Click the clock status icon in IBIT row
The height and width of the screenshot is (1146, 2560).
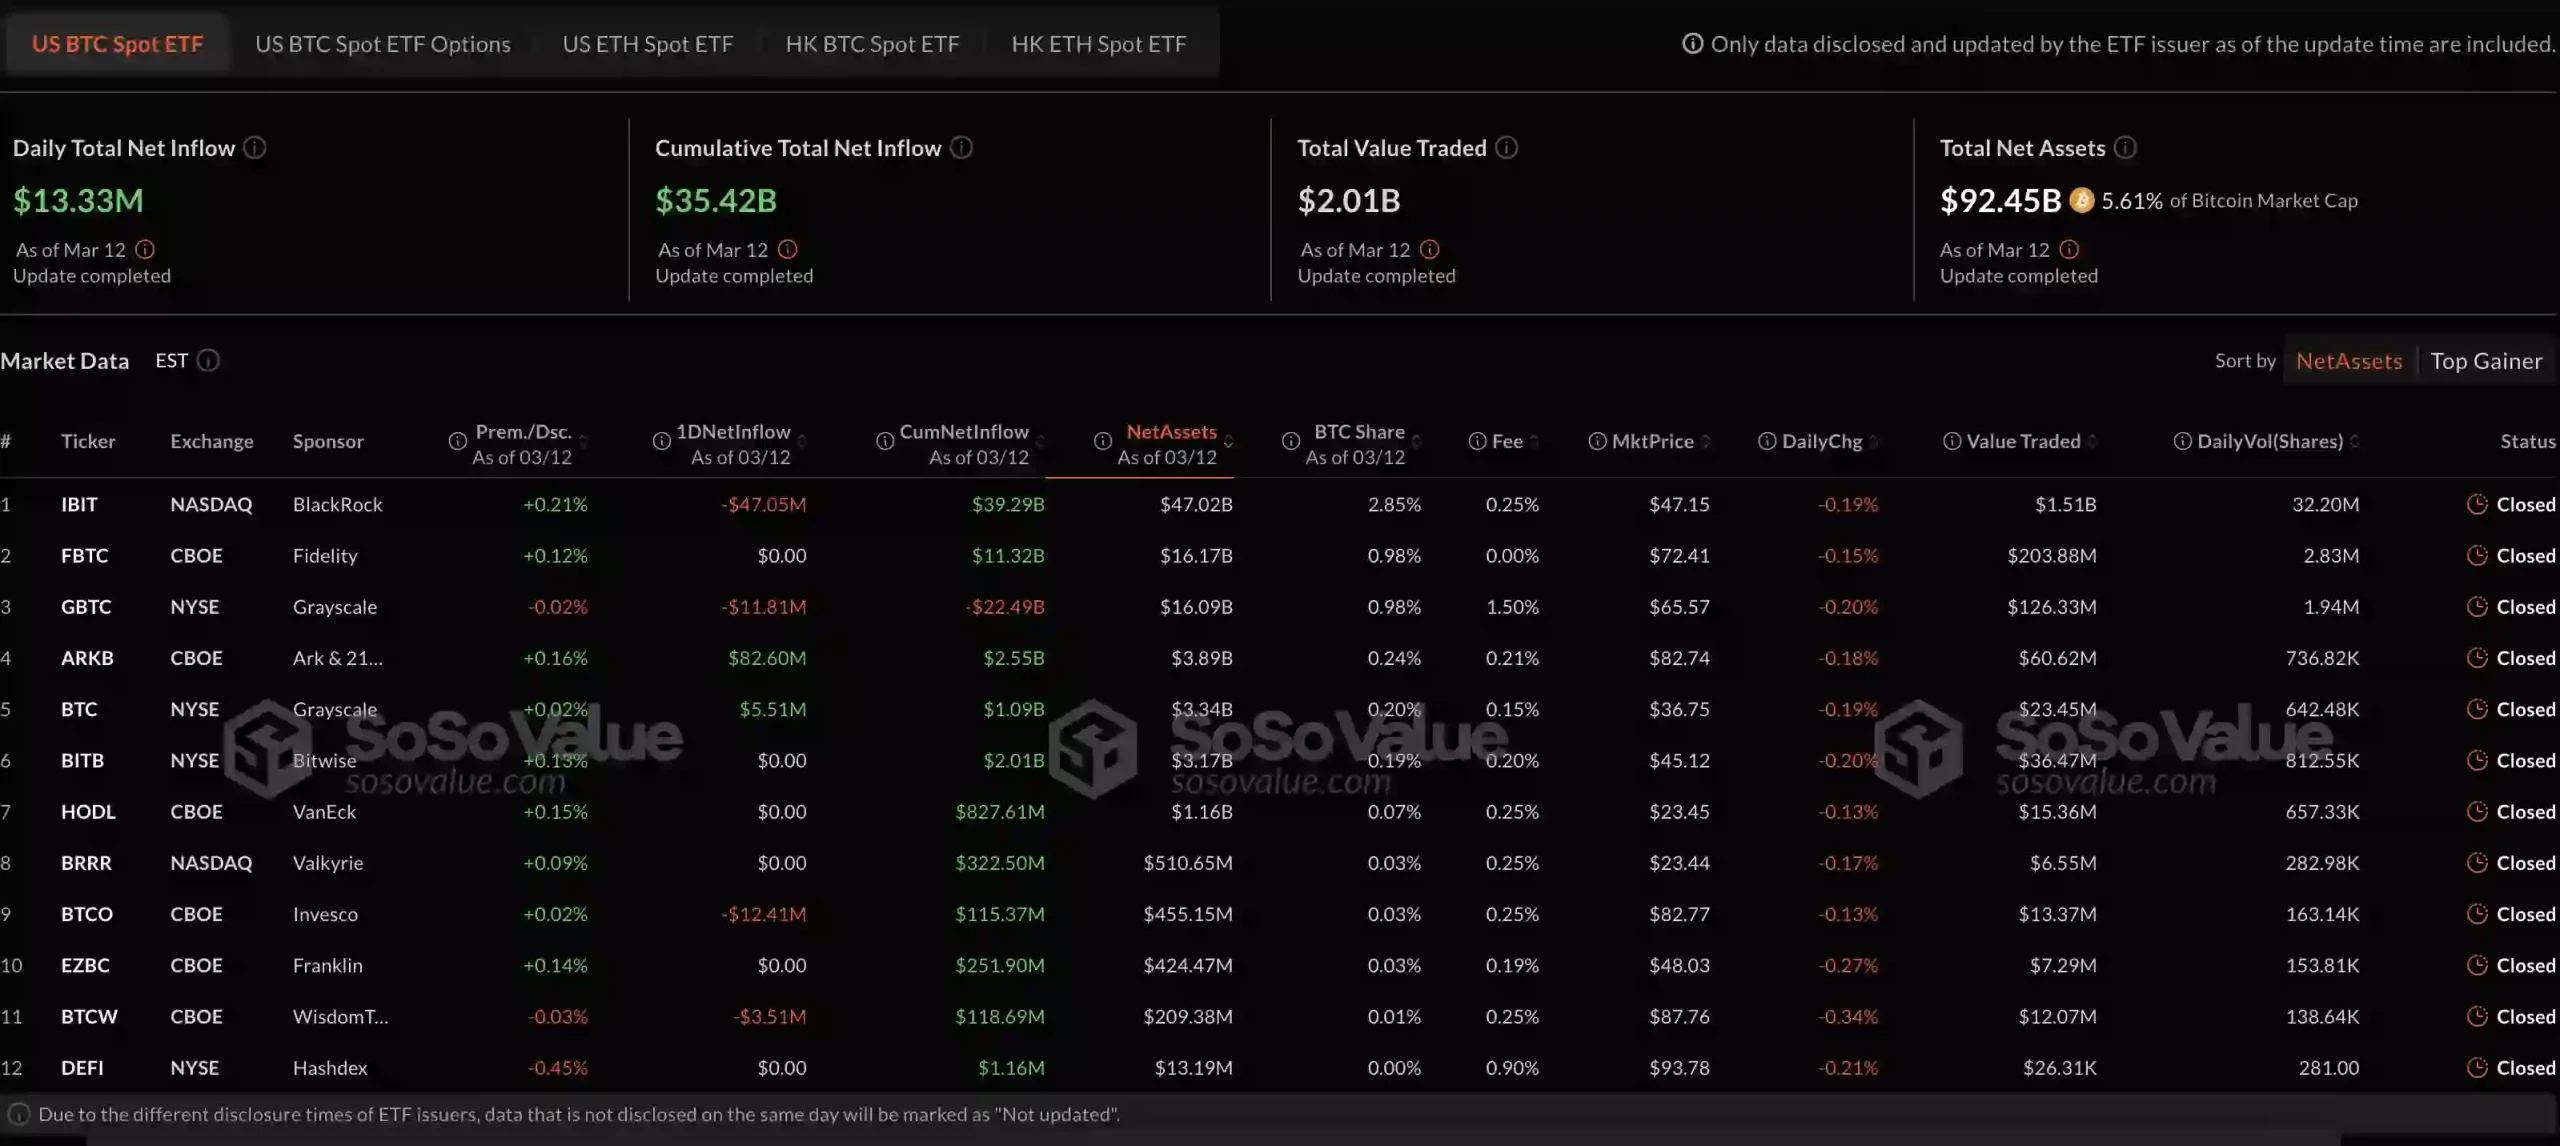point(2476,504)
